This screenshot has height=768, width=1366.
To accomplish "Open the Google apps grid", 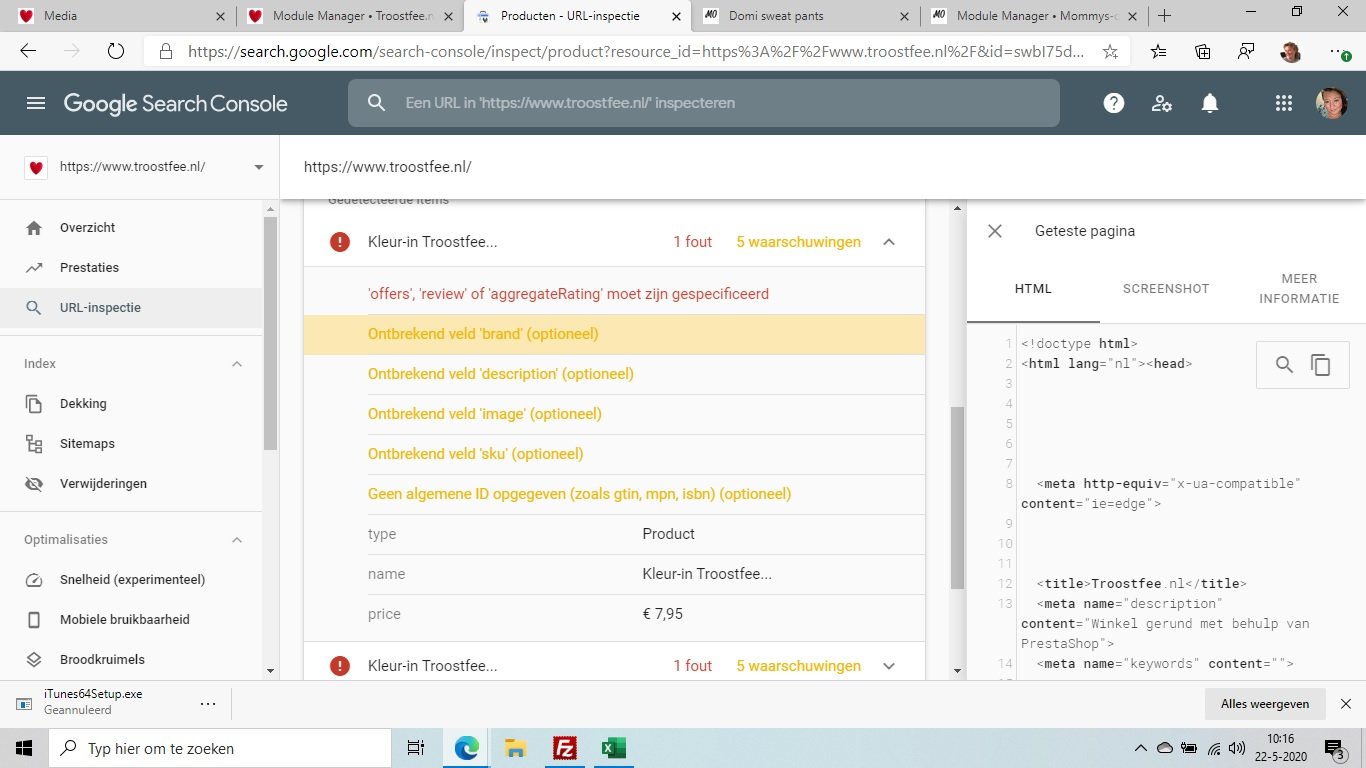I will 1284,103.
